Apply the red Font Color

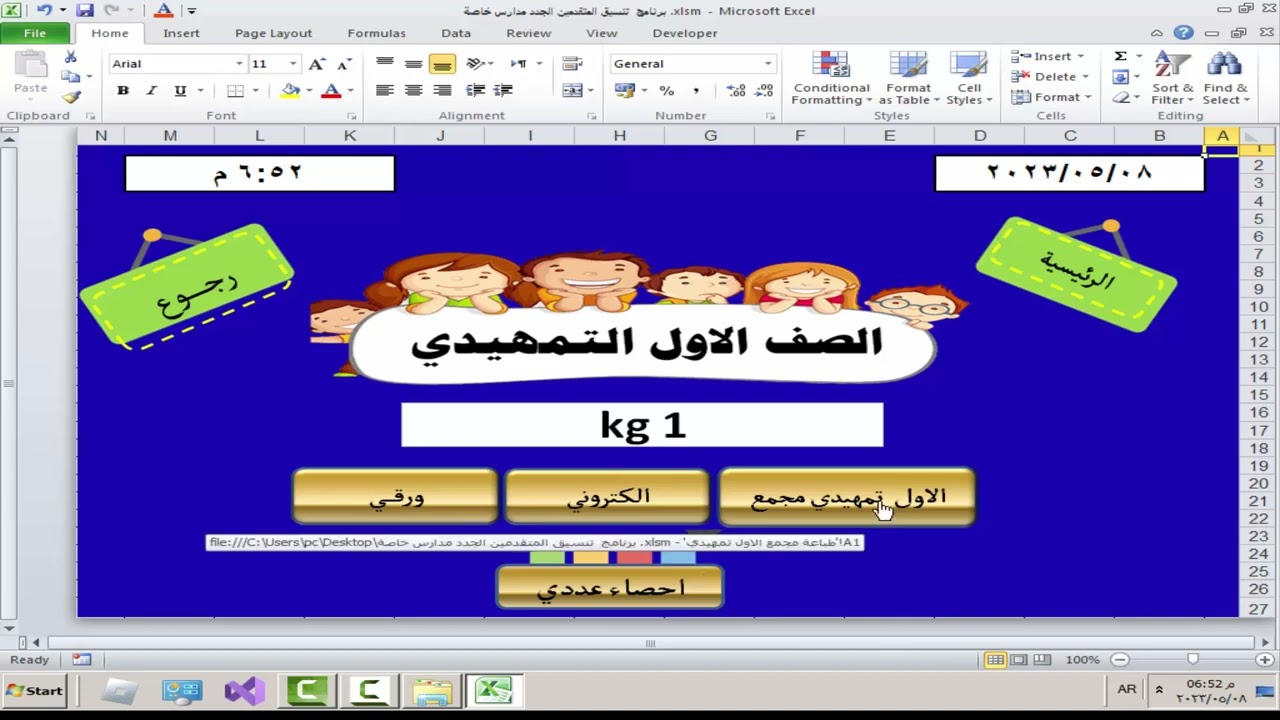(x=331, y=91)
